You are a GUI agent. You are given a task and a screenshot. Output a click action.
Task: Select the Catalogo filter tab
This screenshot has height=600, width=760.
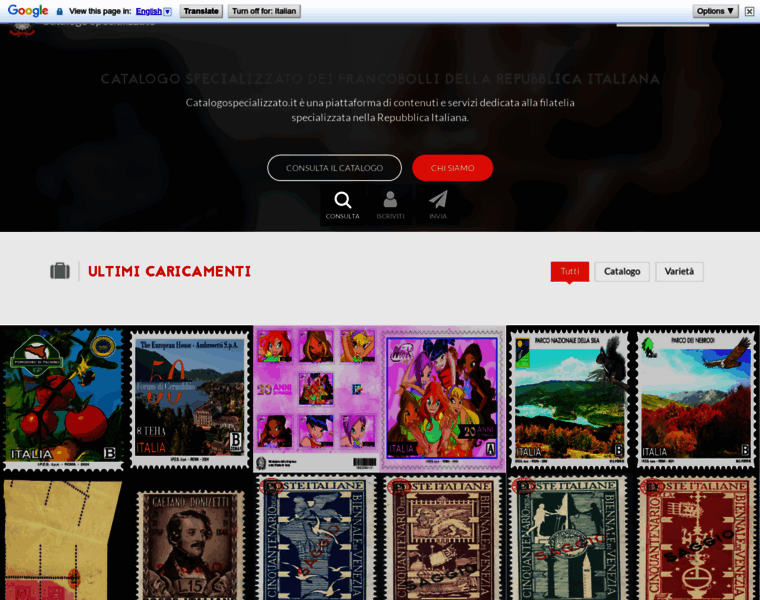[x=622, y=271]
